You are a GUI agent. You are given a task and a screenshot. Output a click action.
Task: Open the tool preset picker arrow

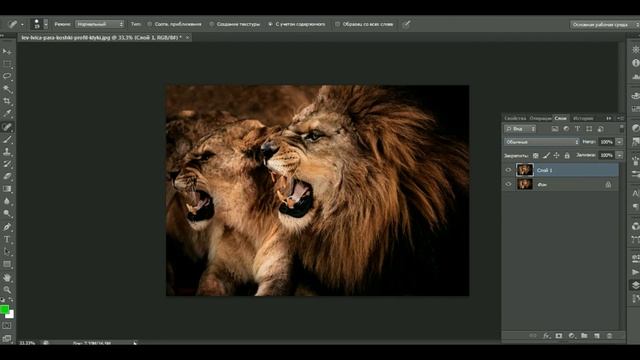click(22, 24)
